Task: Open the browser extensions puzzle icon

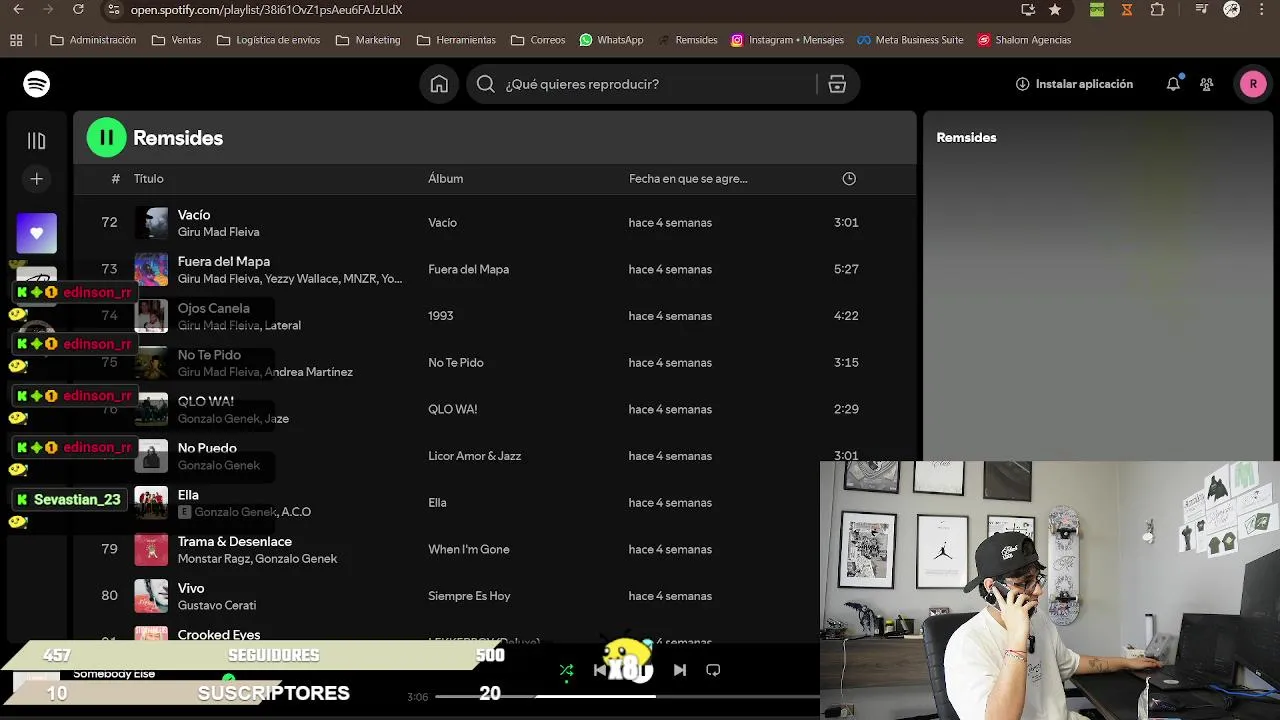Action: point(1157,10)
